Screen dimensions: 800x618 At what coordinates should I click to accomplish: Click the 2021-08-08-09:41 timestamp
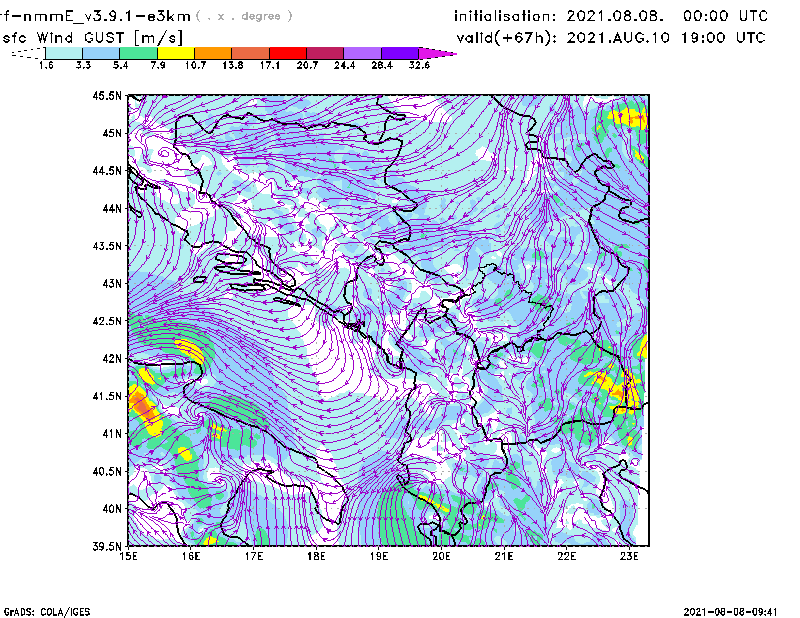click(730, 612)
